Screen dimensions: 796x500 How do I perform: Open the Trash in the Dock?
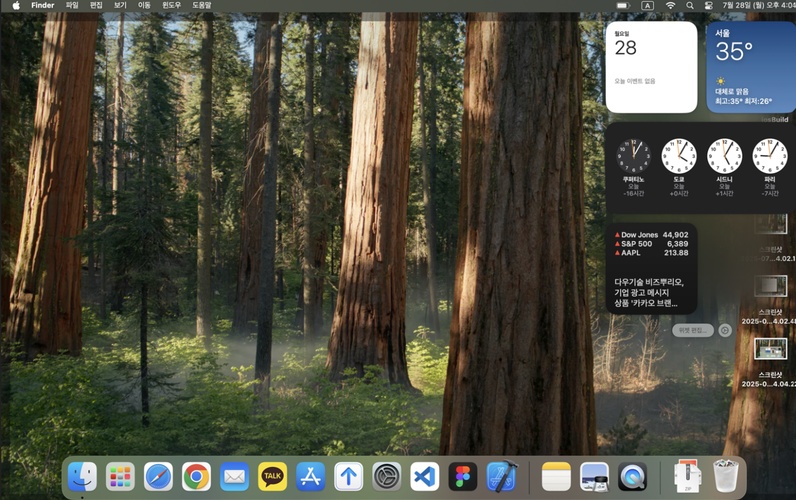coord(725,476)
